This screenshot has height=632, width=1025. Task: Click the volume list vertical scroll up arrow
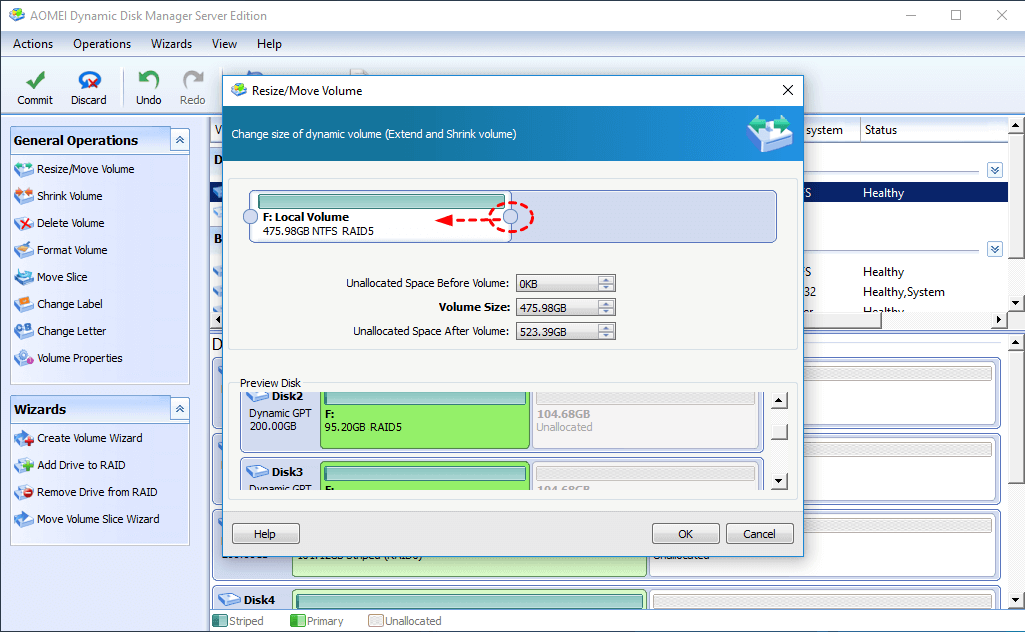[1015, 125]
